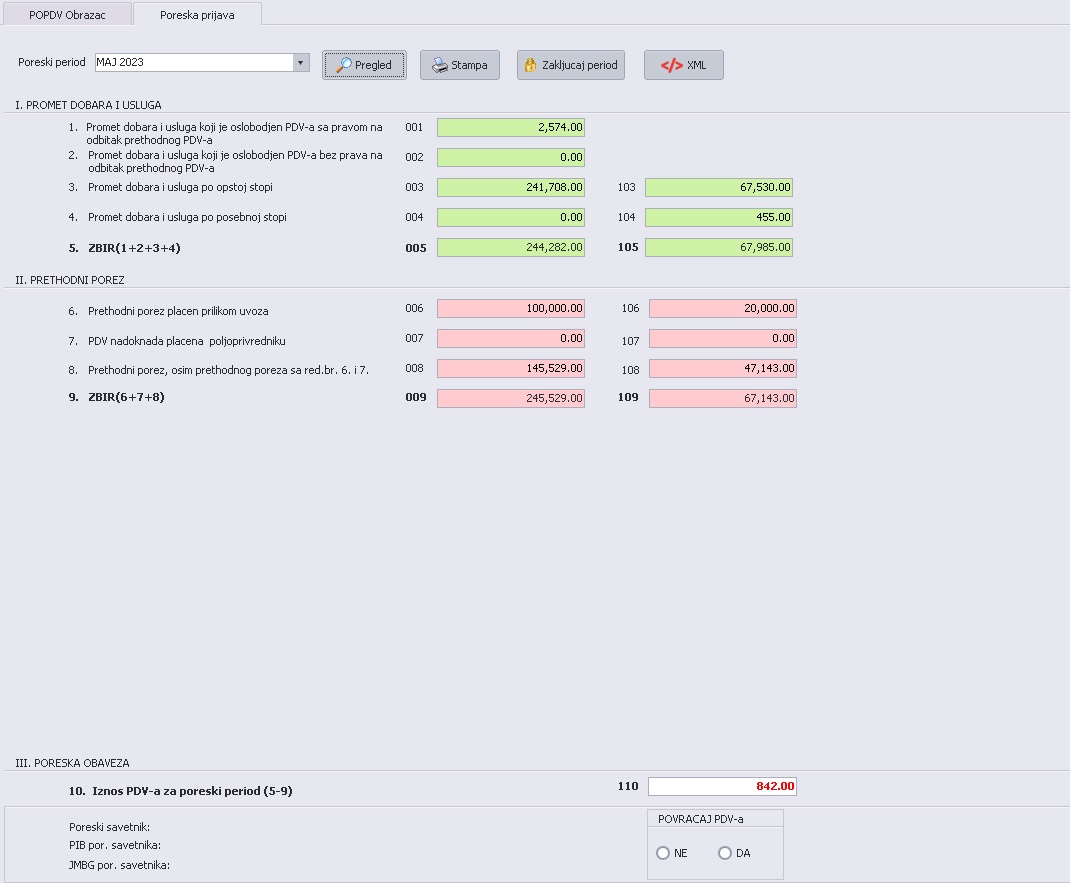The width and height of the screenshot is (1071, 883).
Task: Click row 2 label about oslobodjen PDV-a bez prava
Action: pyautogui.click(x=235, y=161)
